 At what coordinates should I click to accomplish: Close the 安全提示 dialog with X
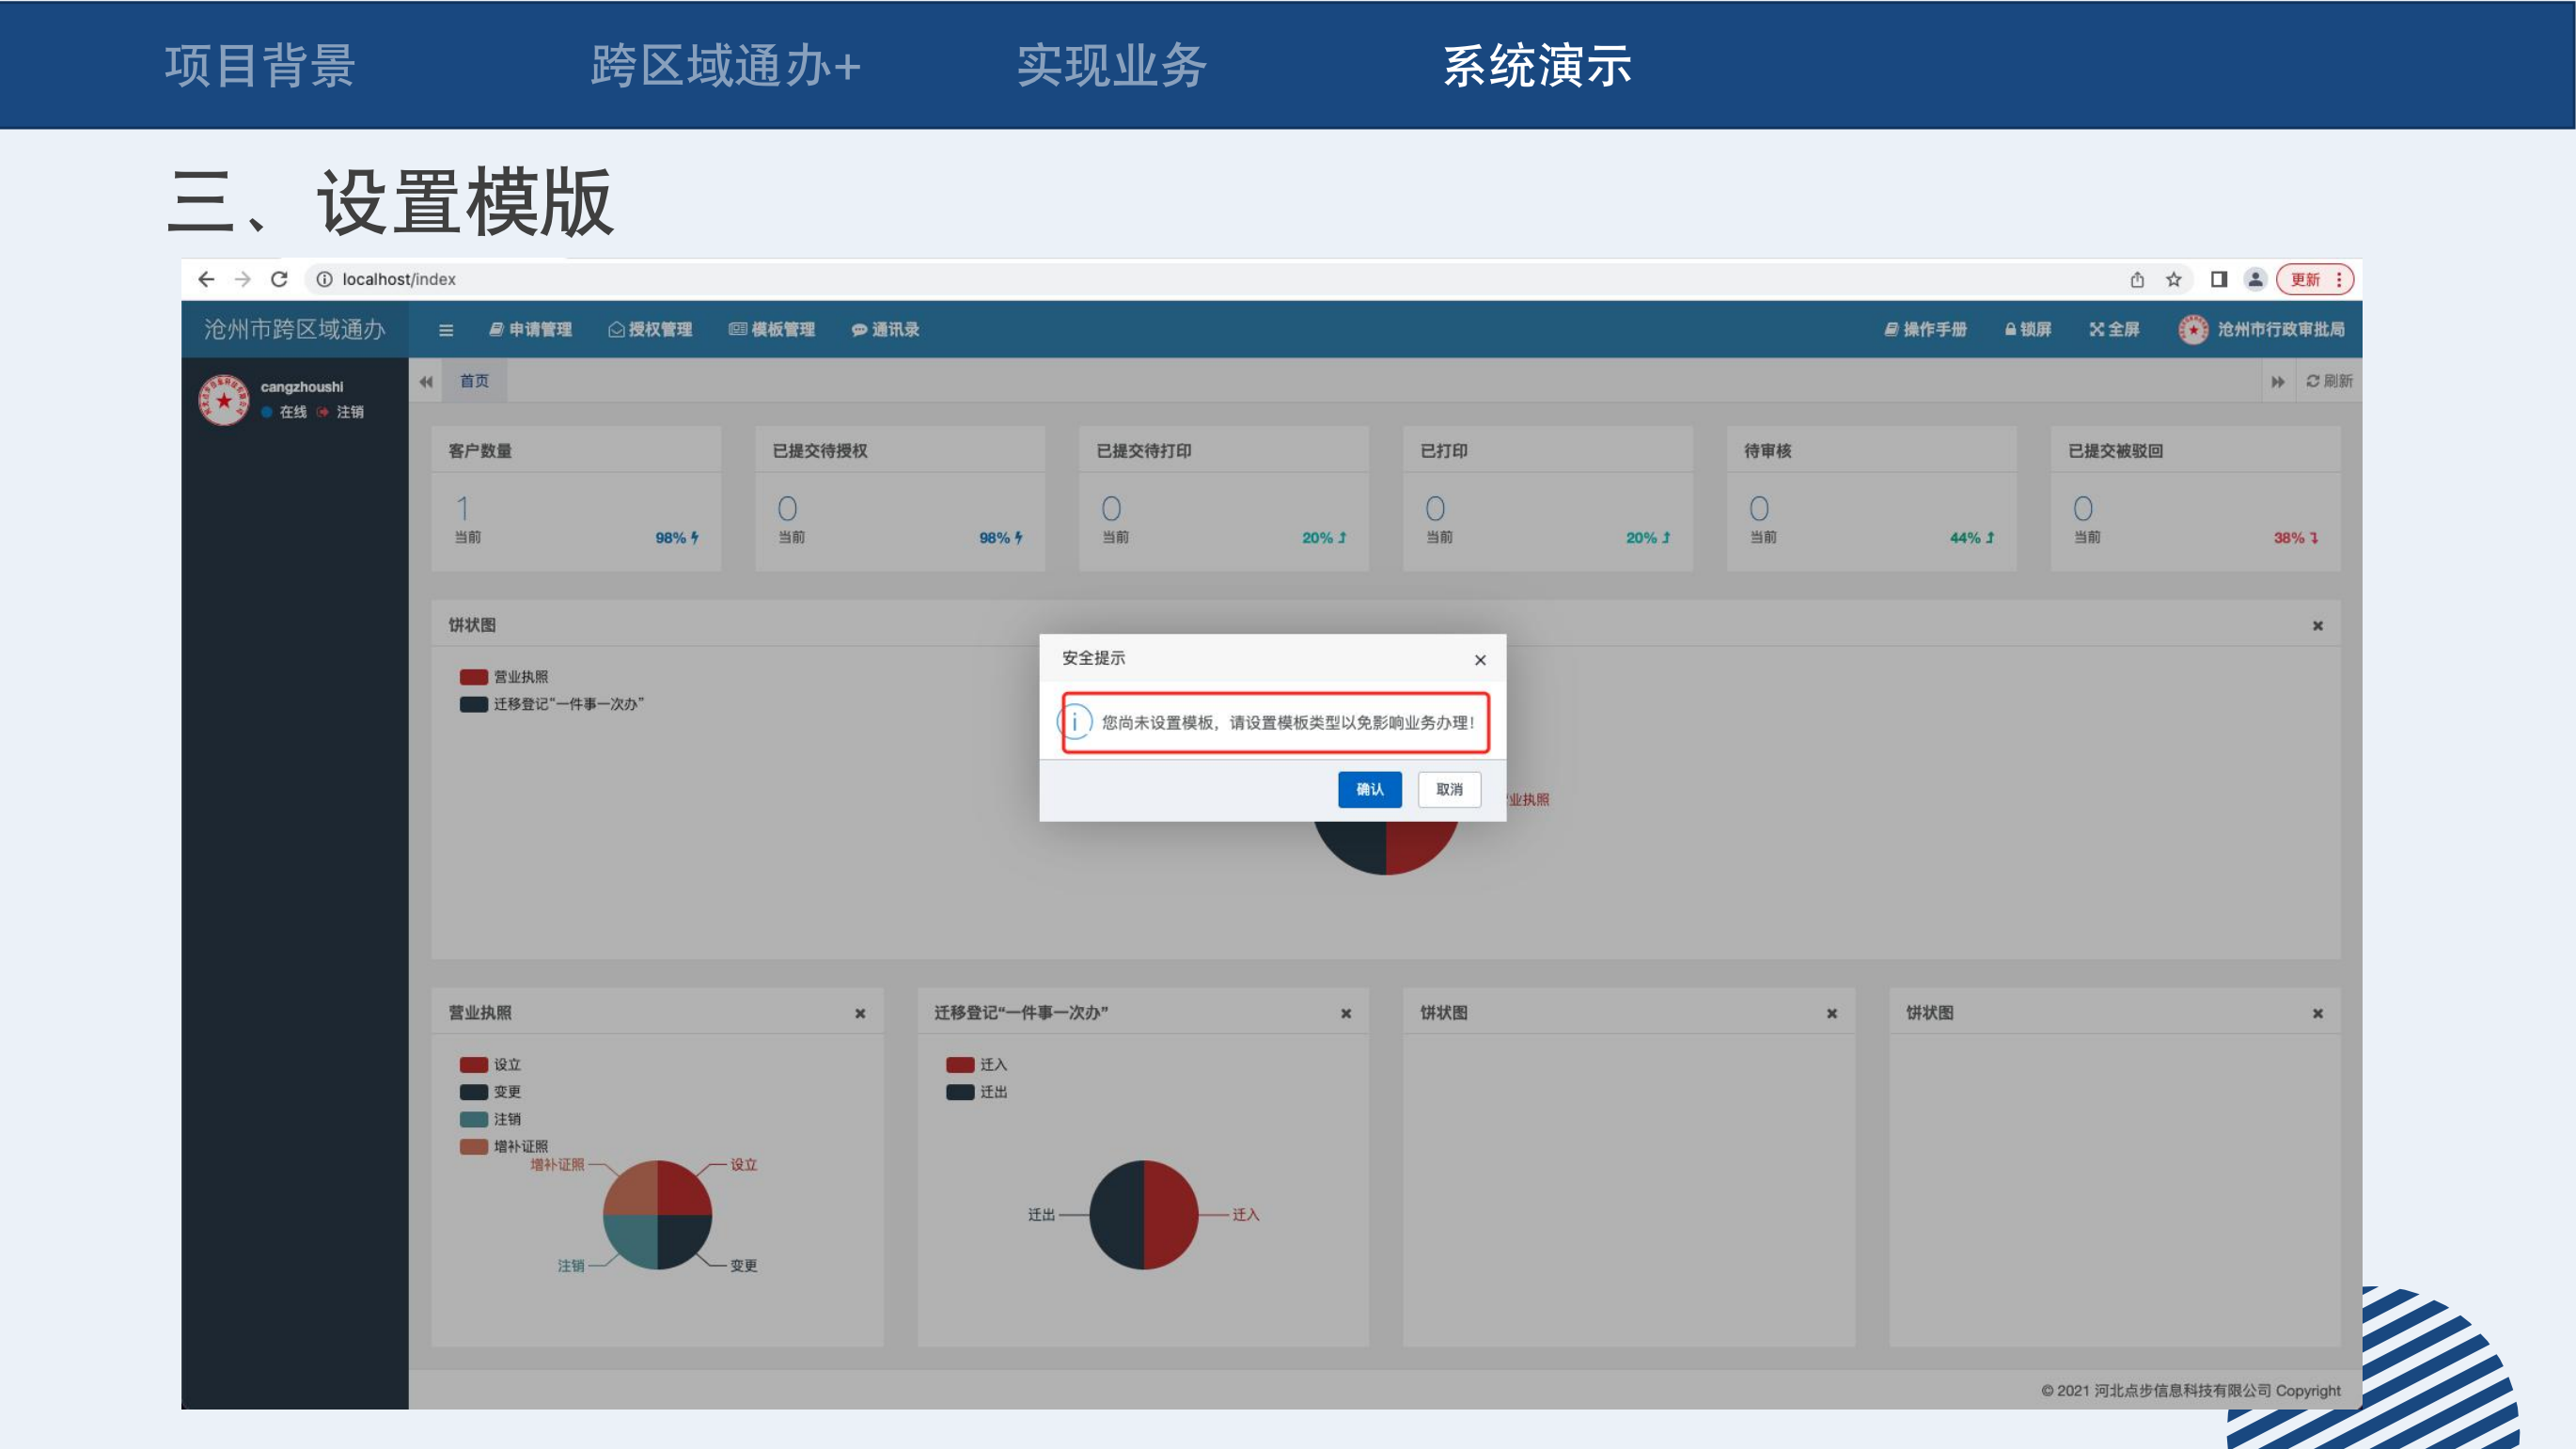1480,660
